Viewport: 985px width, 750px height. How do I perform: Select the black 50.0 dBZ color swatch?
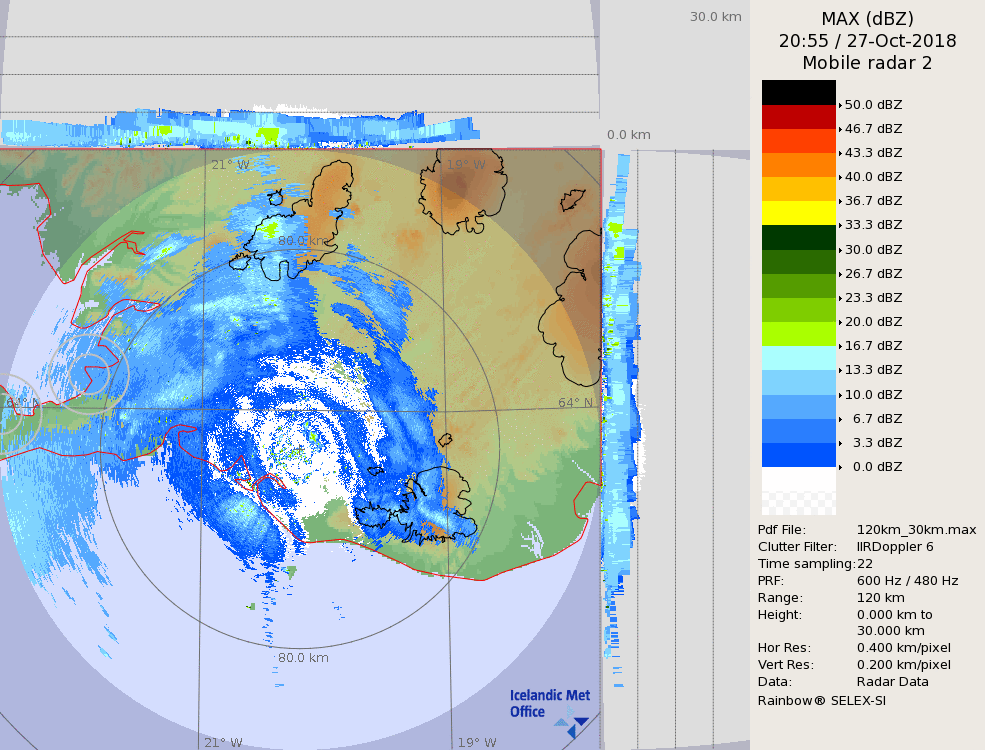(798, 92)
